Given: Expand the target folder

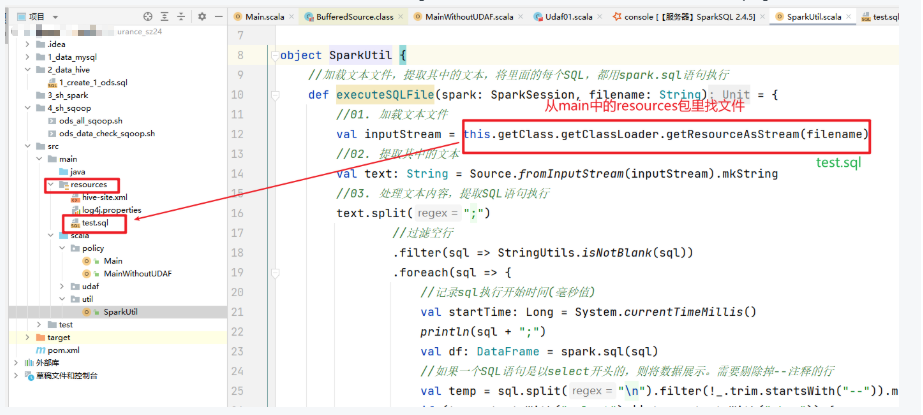Looking at the screenshot, I should (x=28, y=337).
